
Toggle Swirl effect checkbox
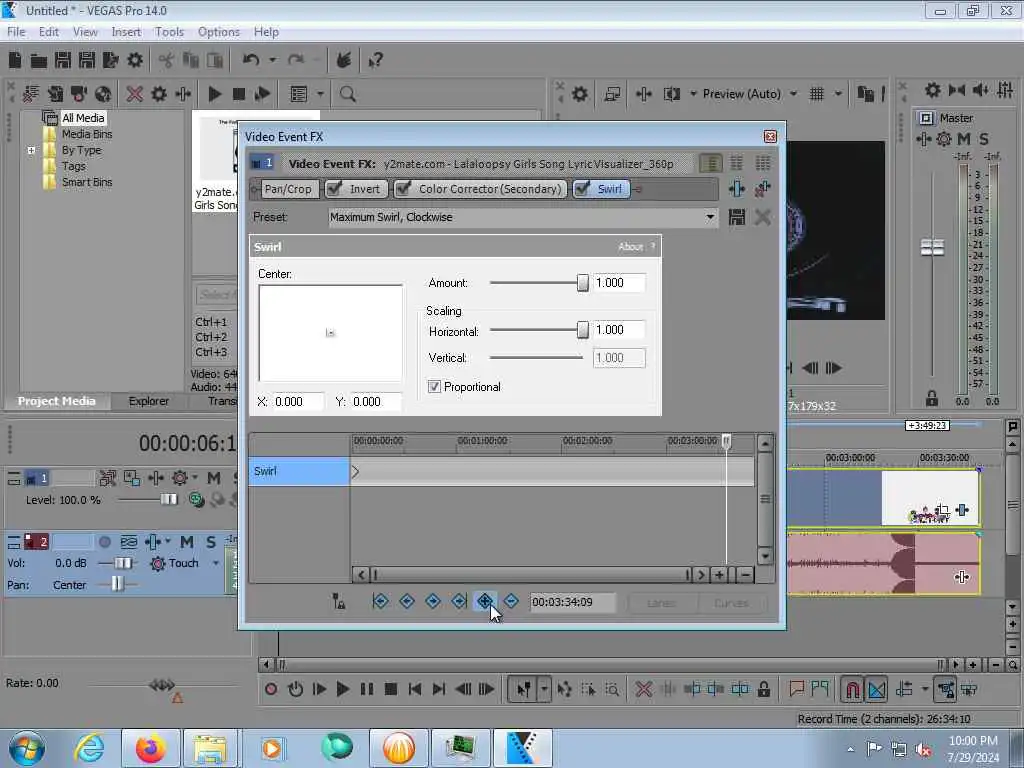tap(582, 189)
